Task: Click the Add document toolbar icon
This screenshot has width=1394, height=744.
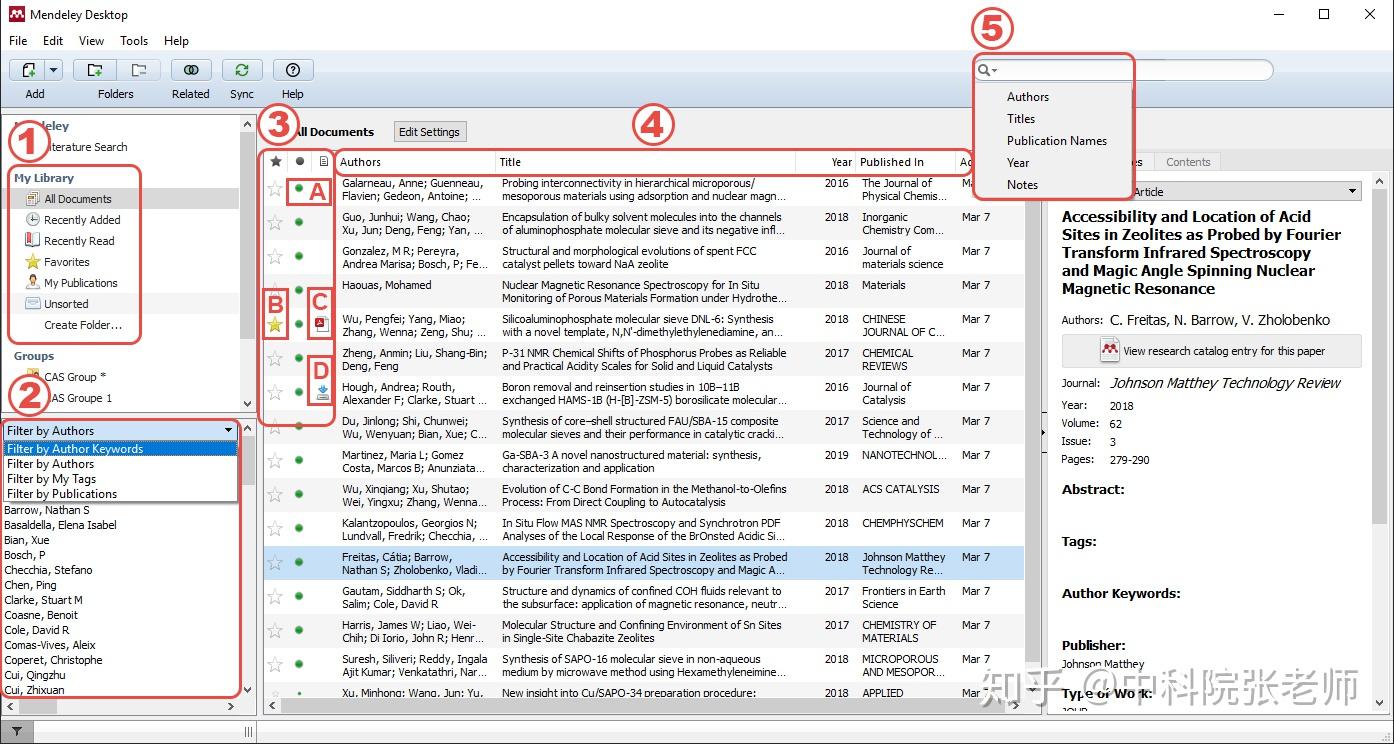Action: [29, 69]
